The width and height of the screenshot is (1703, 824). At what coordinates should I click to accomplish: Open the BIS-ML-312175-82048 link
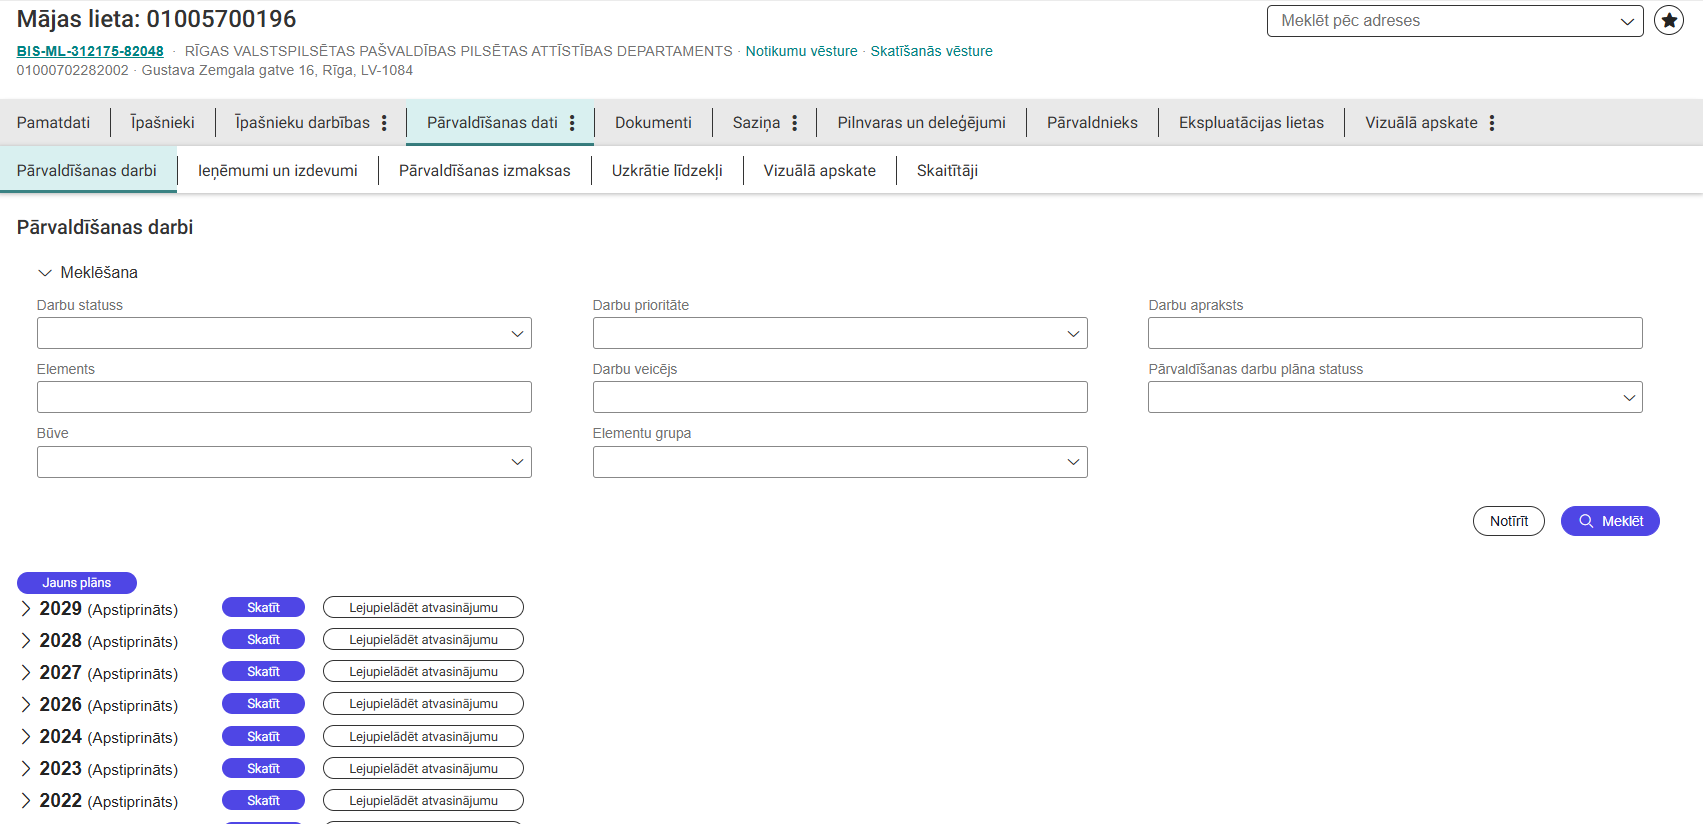click(90, 51)
